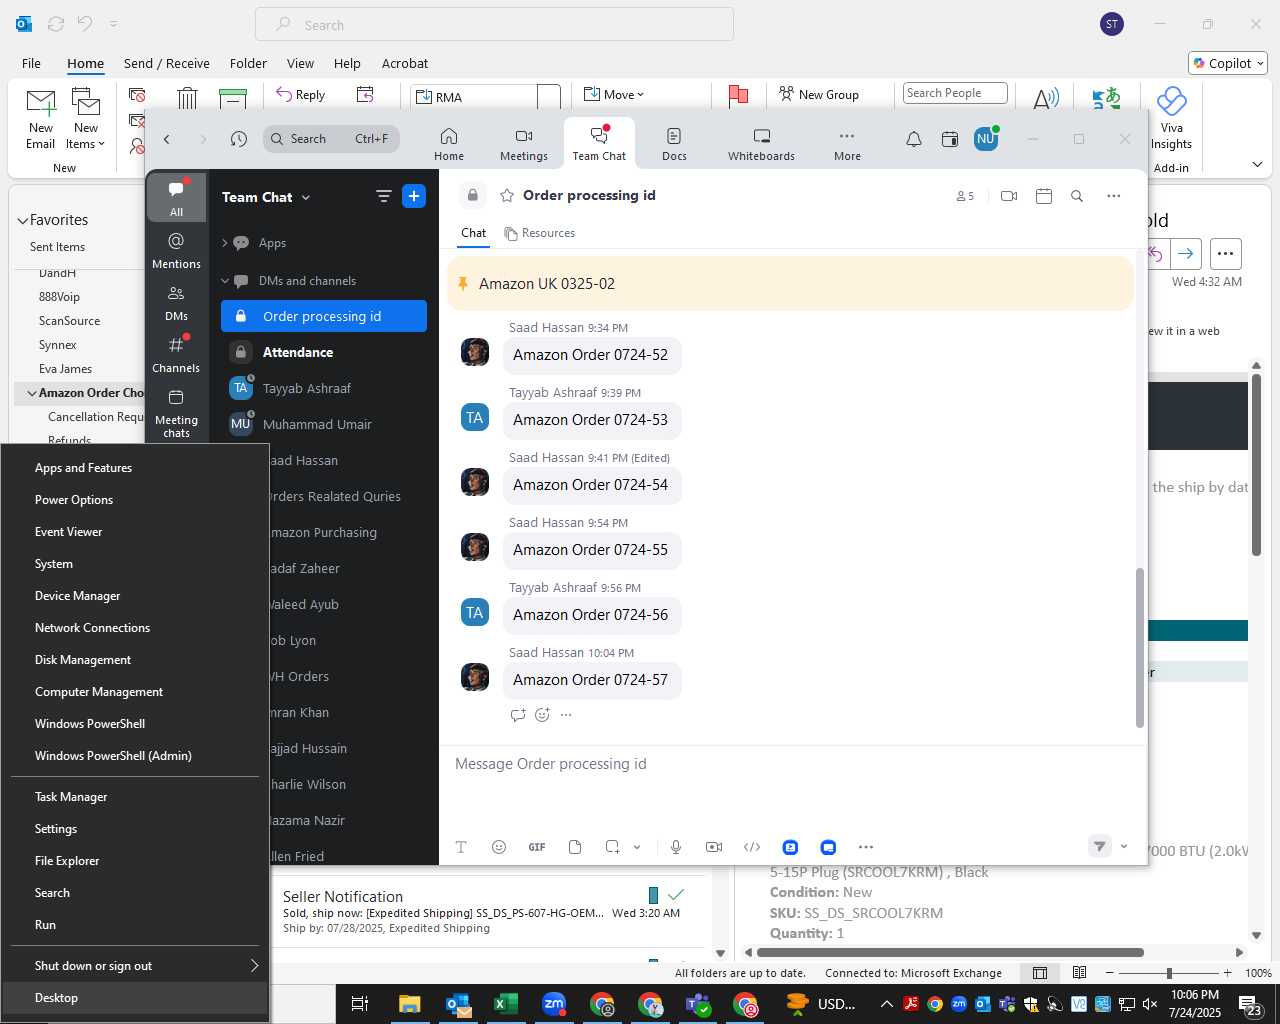The height and width of the screenshot is (1024, 1280).
Task: Adjust the Outlook zoom slider handle
Action: [1169, 973]
